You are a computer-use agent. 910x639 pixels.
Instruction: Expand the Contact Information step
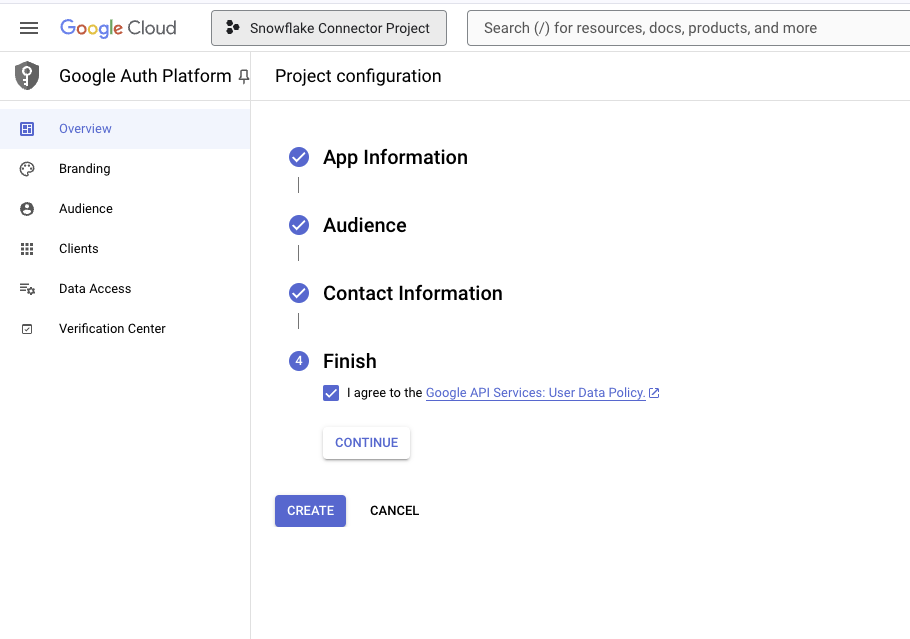click(412, 293)
